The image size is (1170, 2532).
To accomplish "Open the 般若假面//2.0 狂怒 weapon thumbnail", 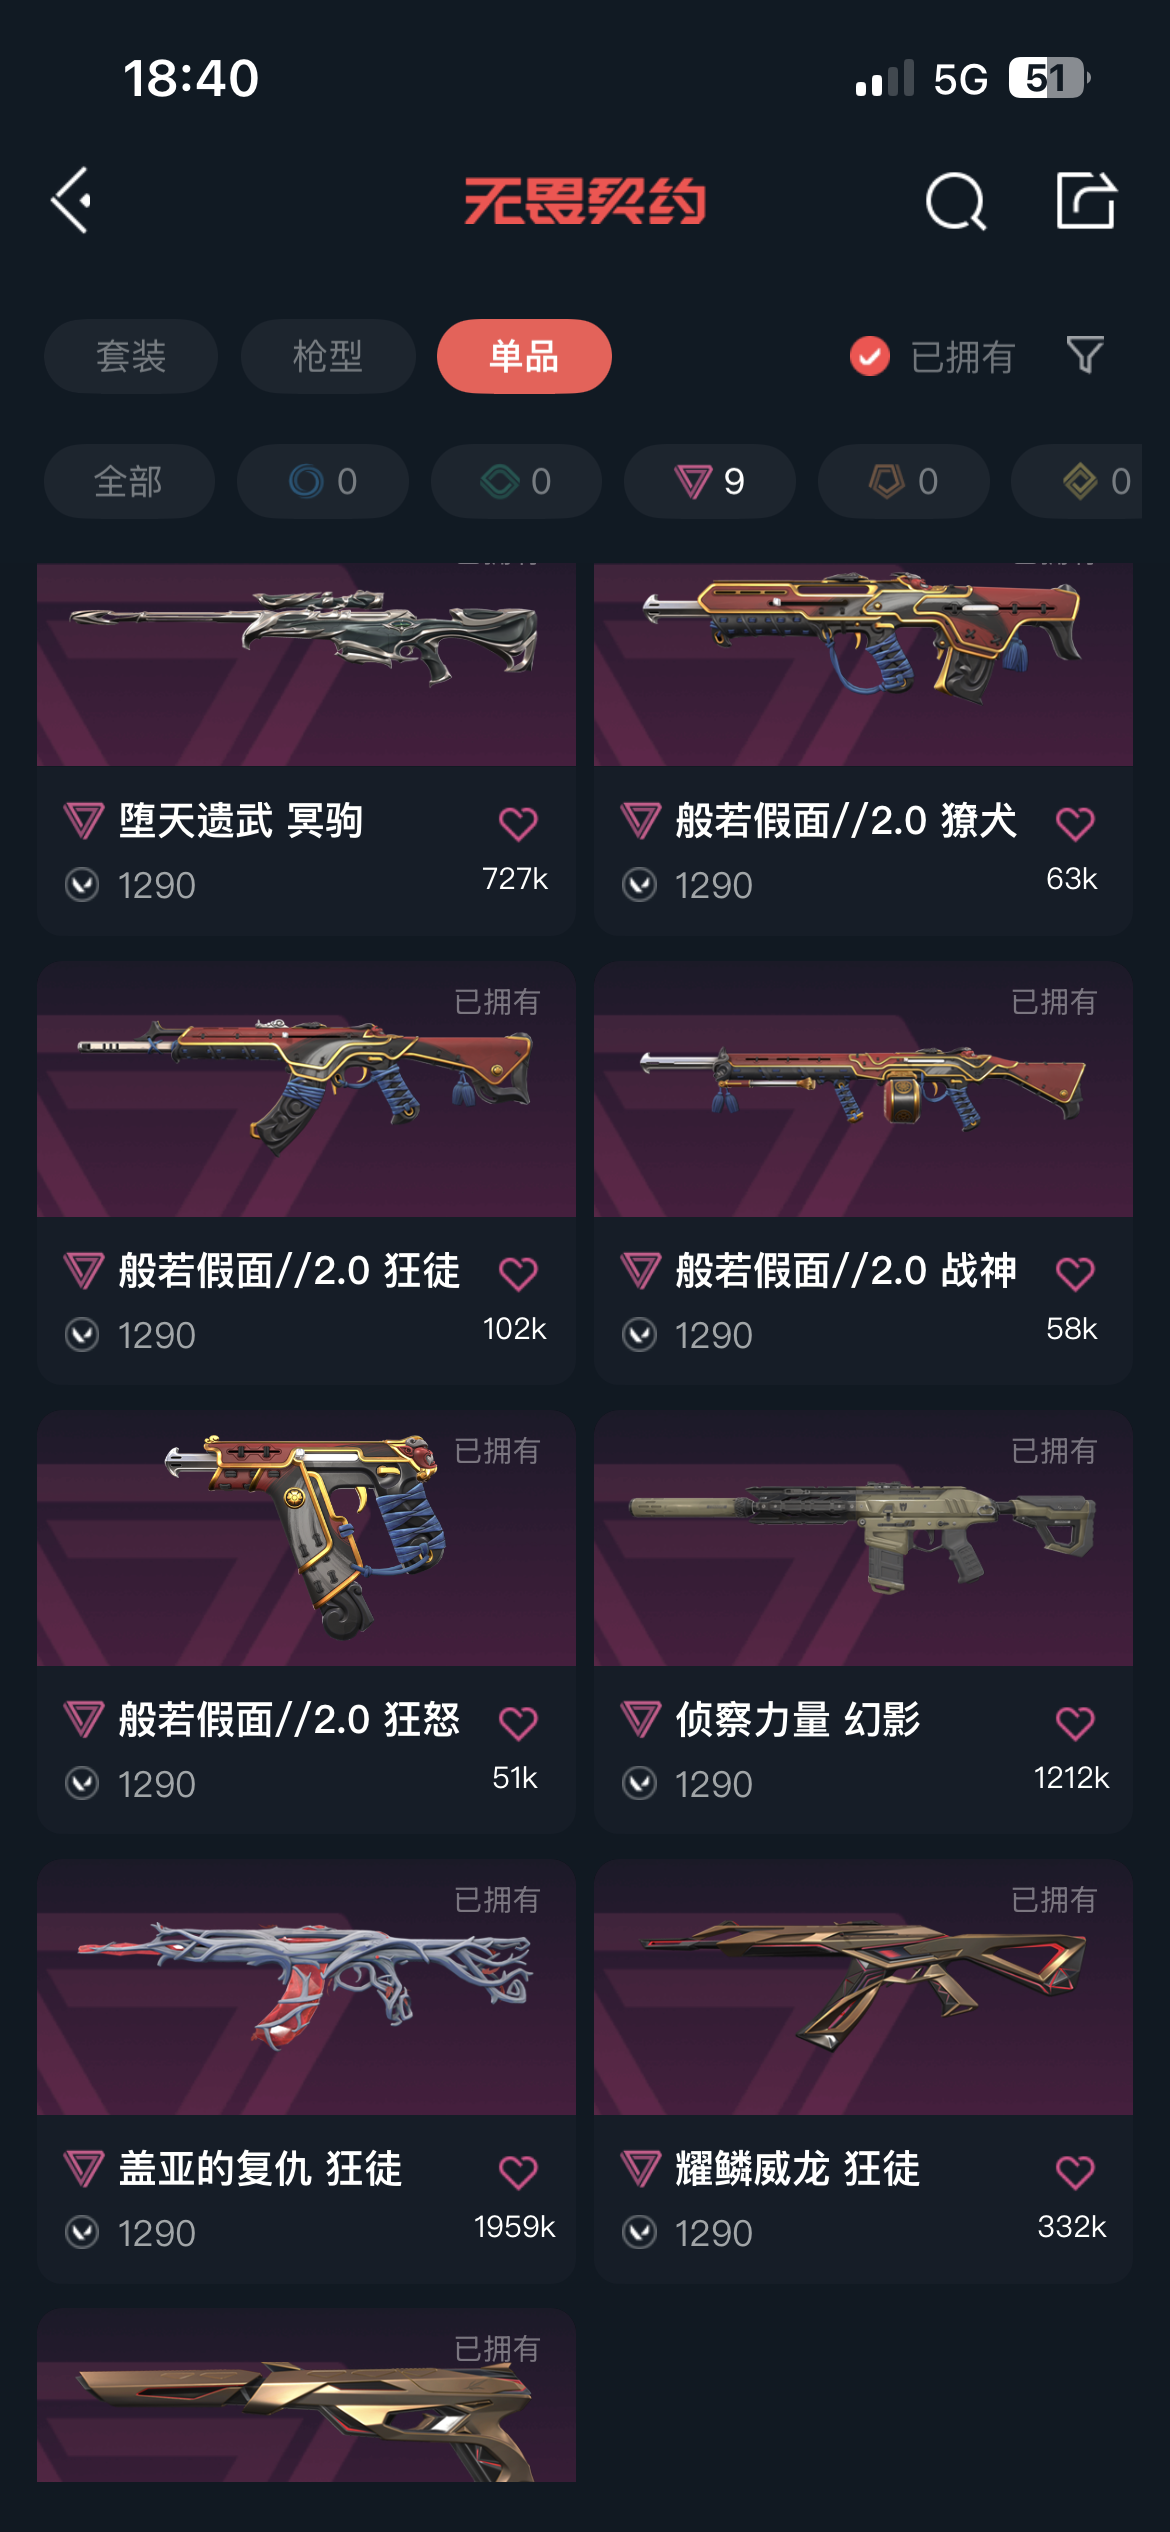I will pos(306,1539).
